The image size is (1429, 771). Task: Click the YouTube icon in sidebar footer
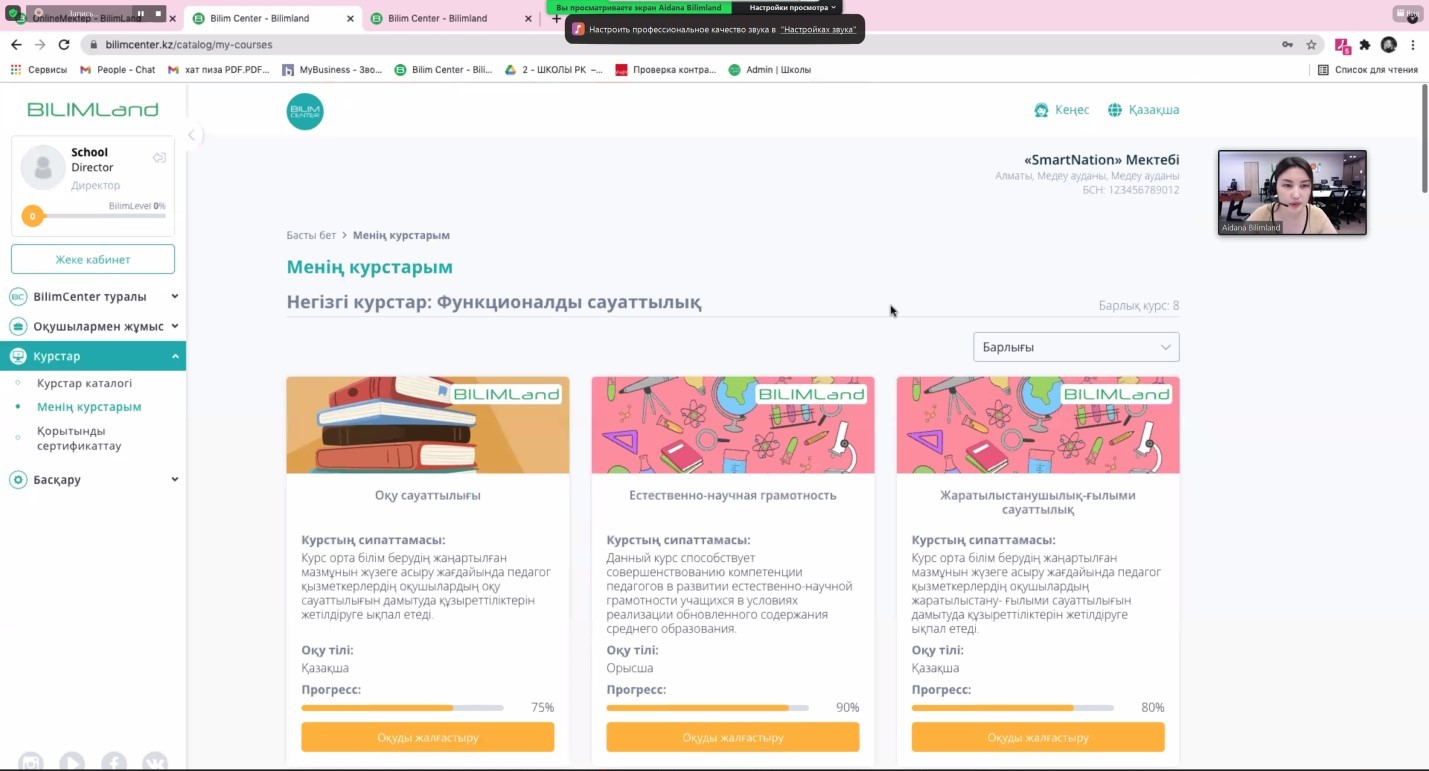coord(72,763)
